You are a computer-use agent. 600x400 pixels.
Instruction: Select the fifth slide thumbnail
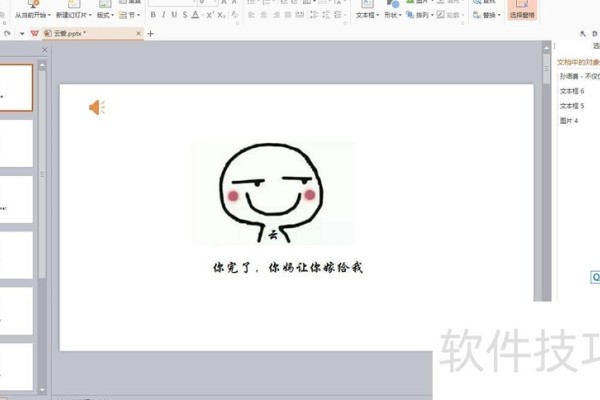tap(16, 311)
